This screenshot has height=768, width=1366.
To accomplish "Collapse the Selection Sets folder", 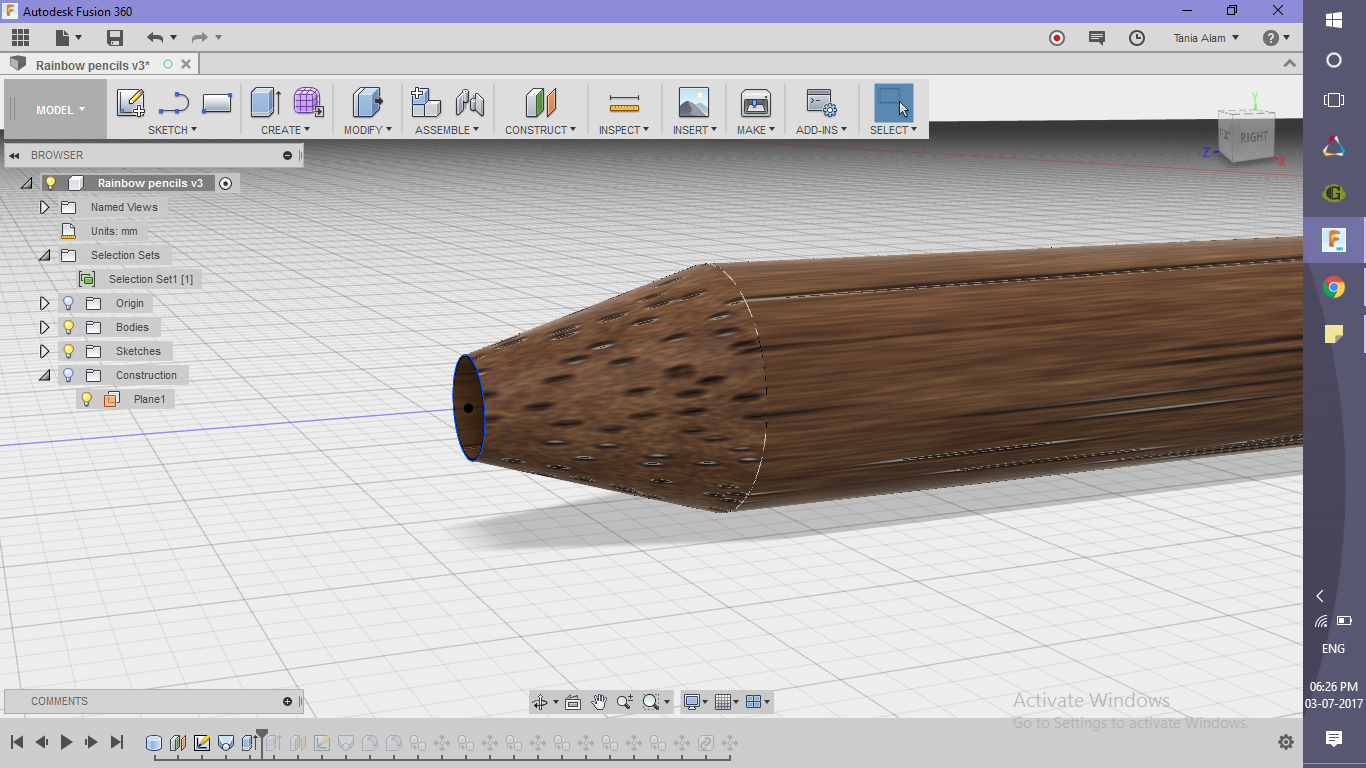I will pos(44,255).
